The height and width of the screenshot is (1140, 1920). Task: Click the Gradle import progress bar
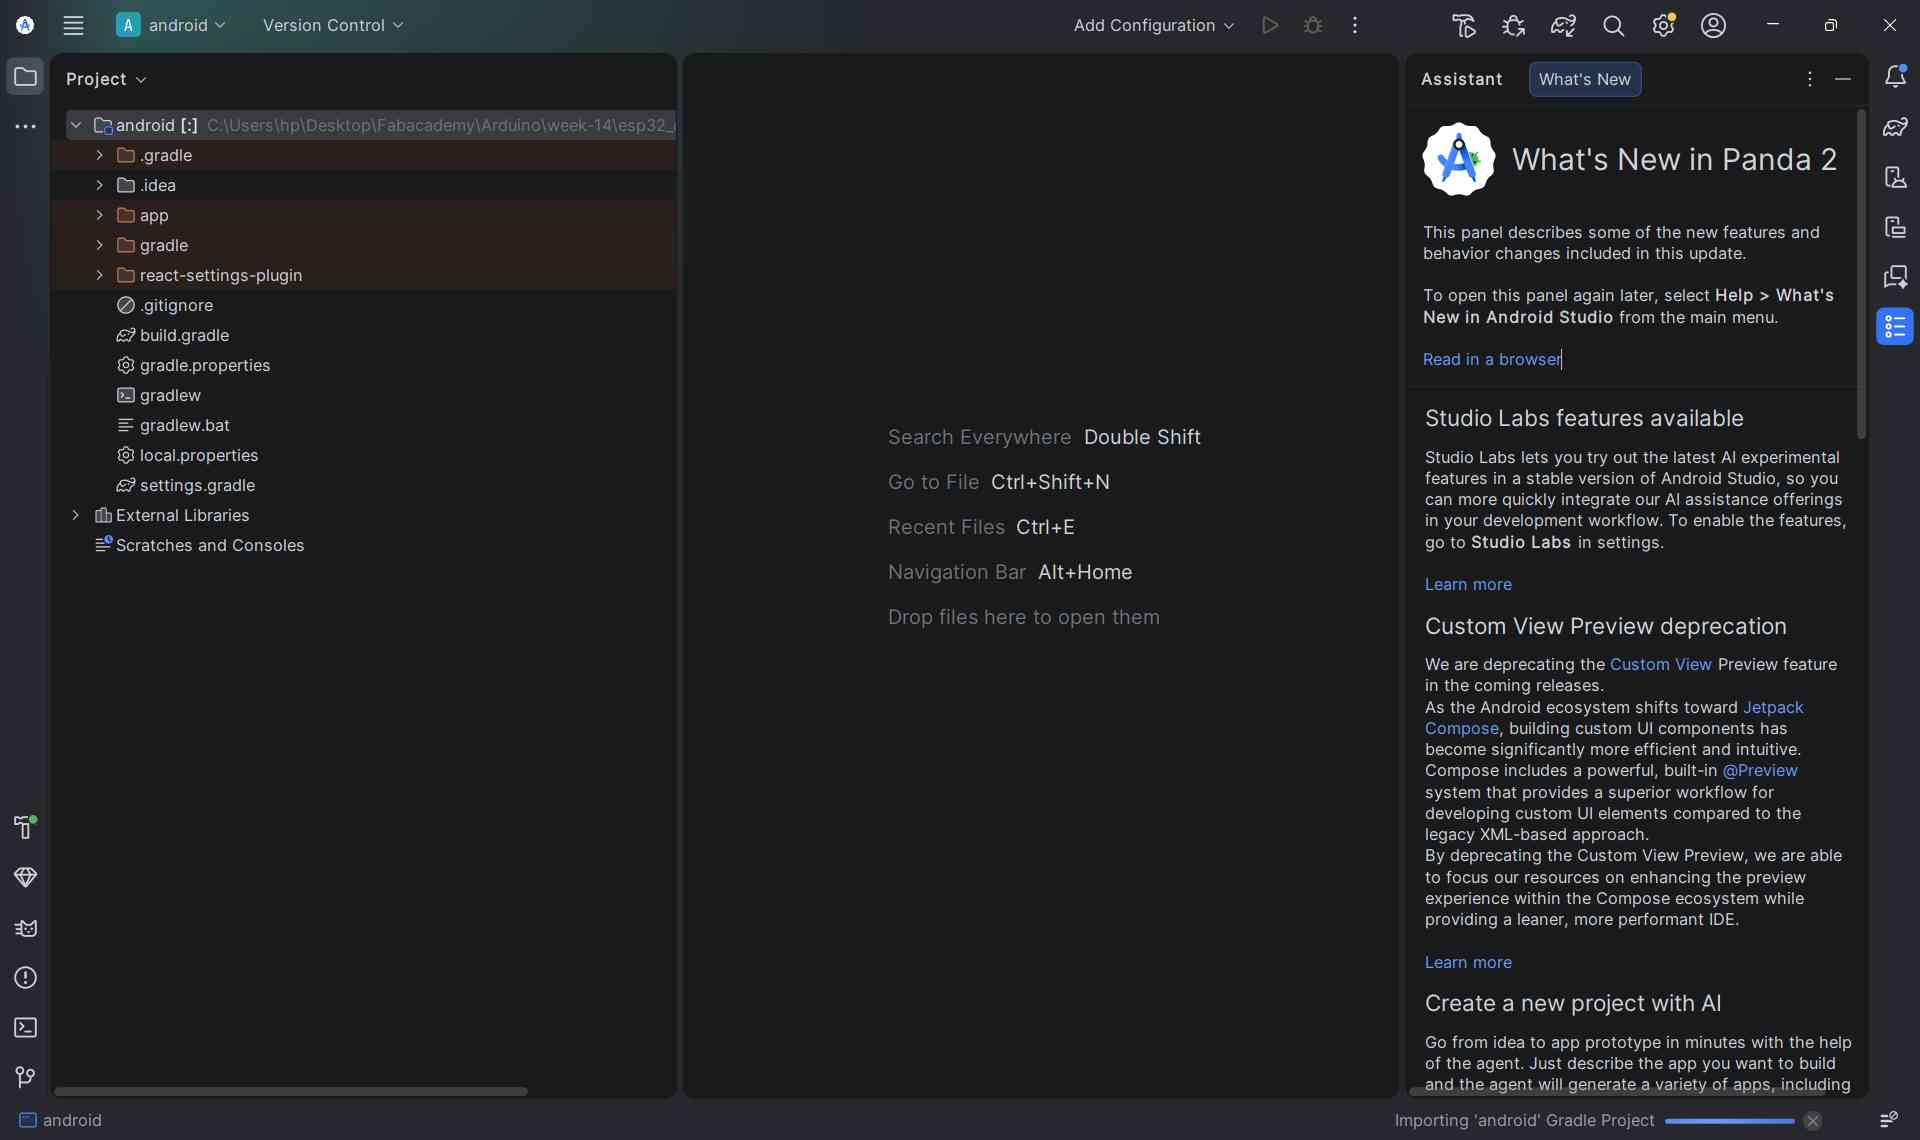click(x=1729, y=1121)
